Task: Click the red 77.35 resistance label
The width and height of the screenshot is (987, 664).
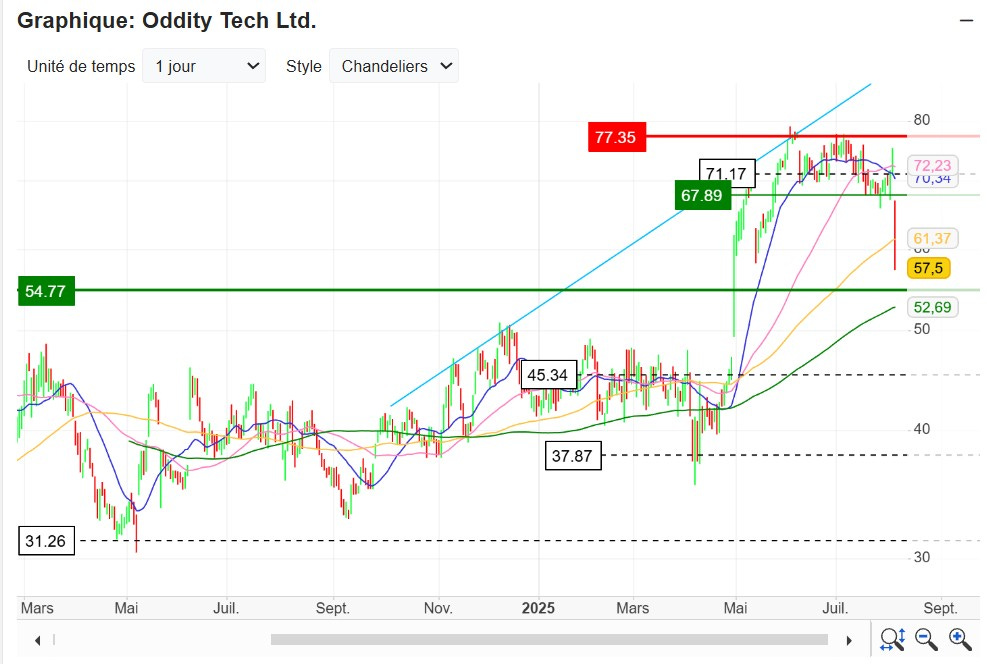Action: (617, 137)
